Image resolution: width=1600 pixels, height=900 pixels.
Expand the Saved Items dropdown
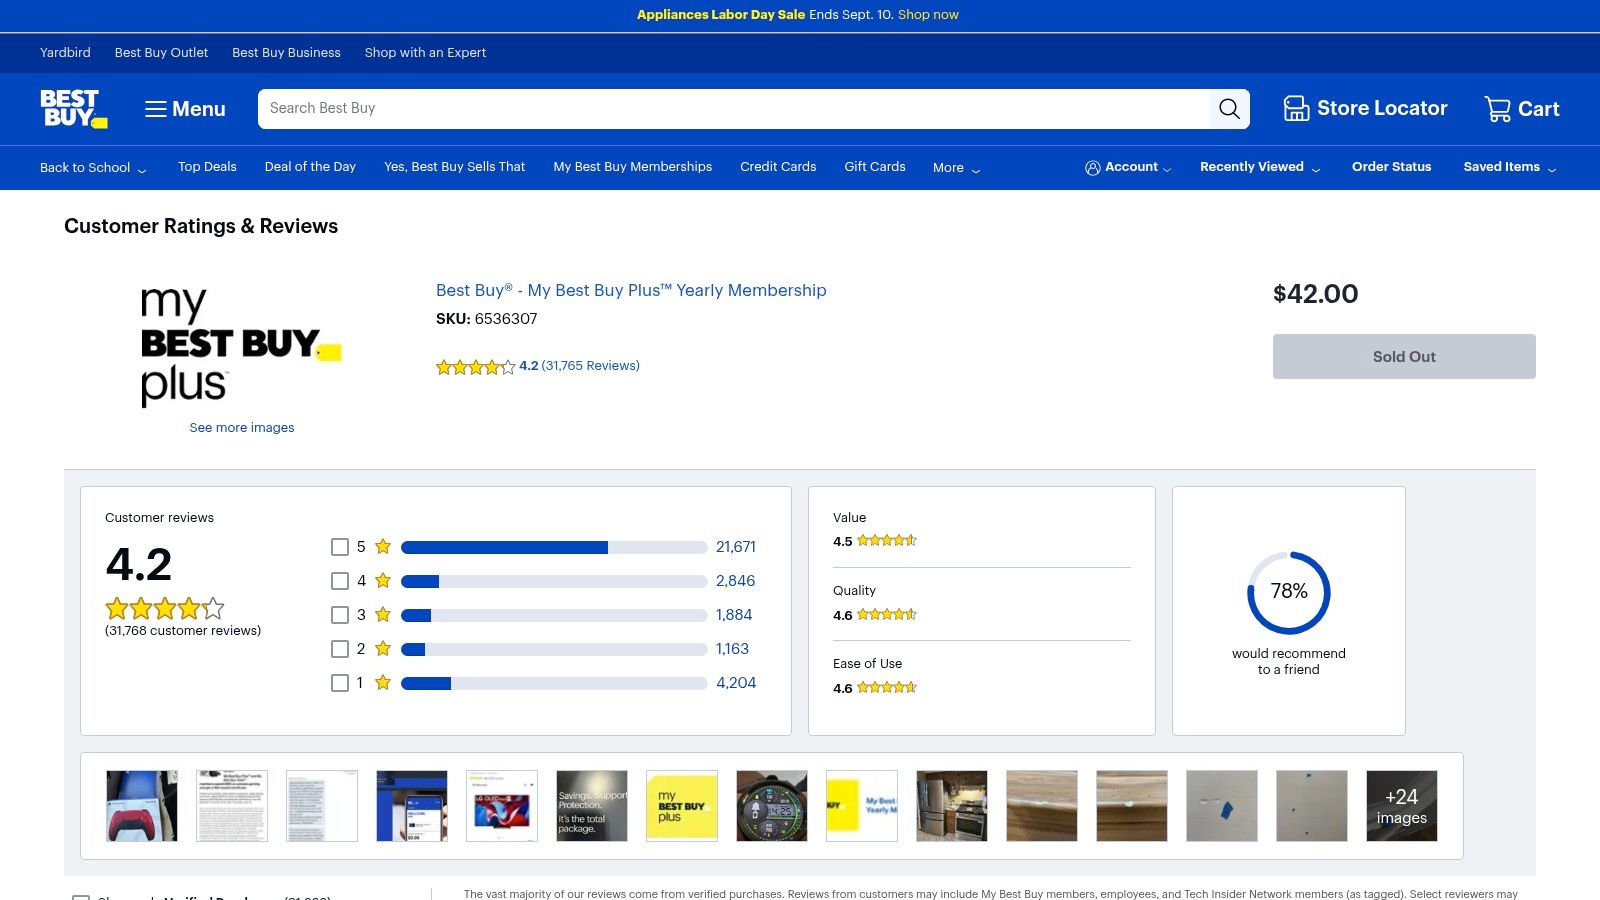point(1509,167)
